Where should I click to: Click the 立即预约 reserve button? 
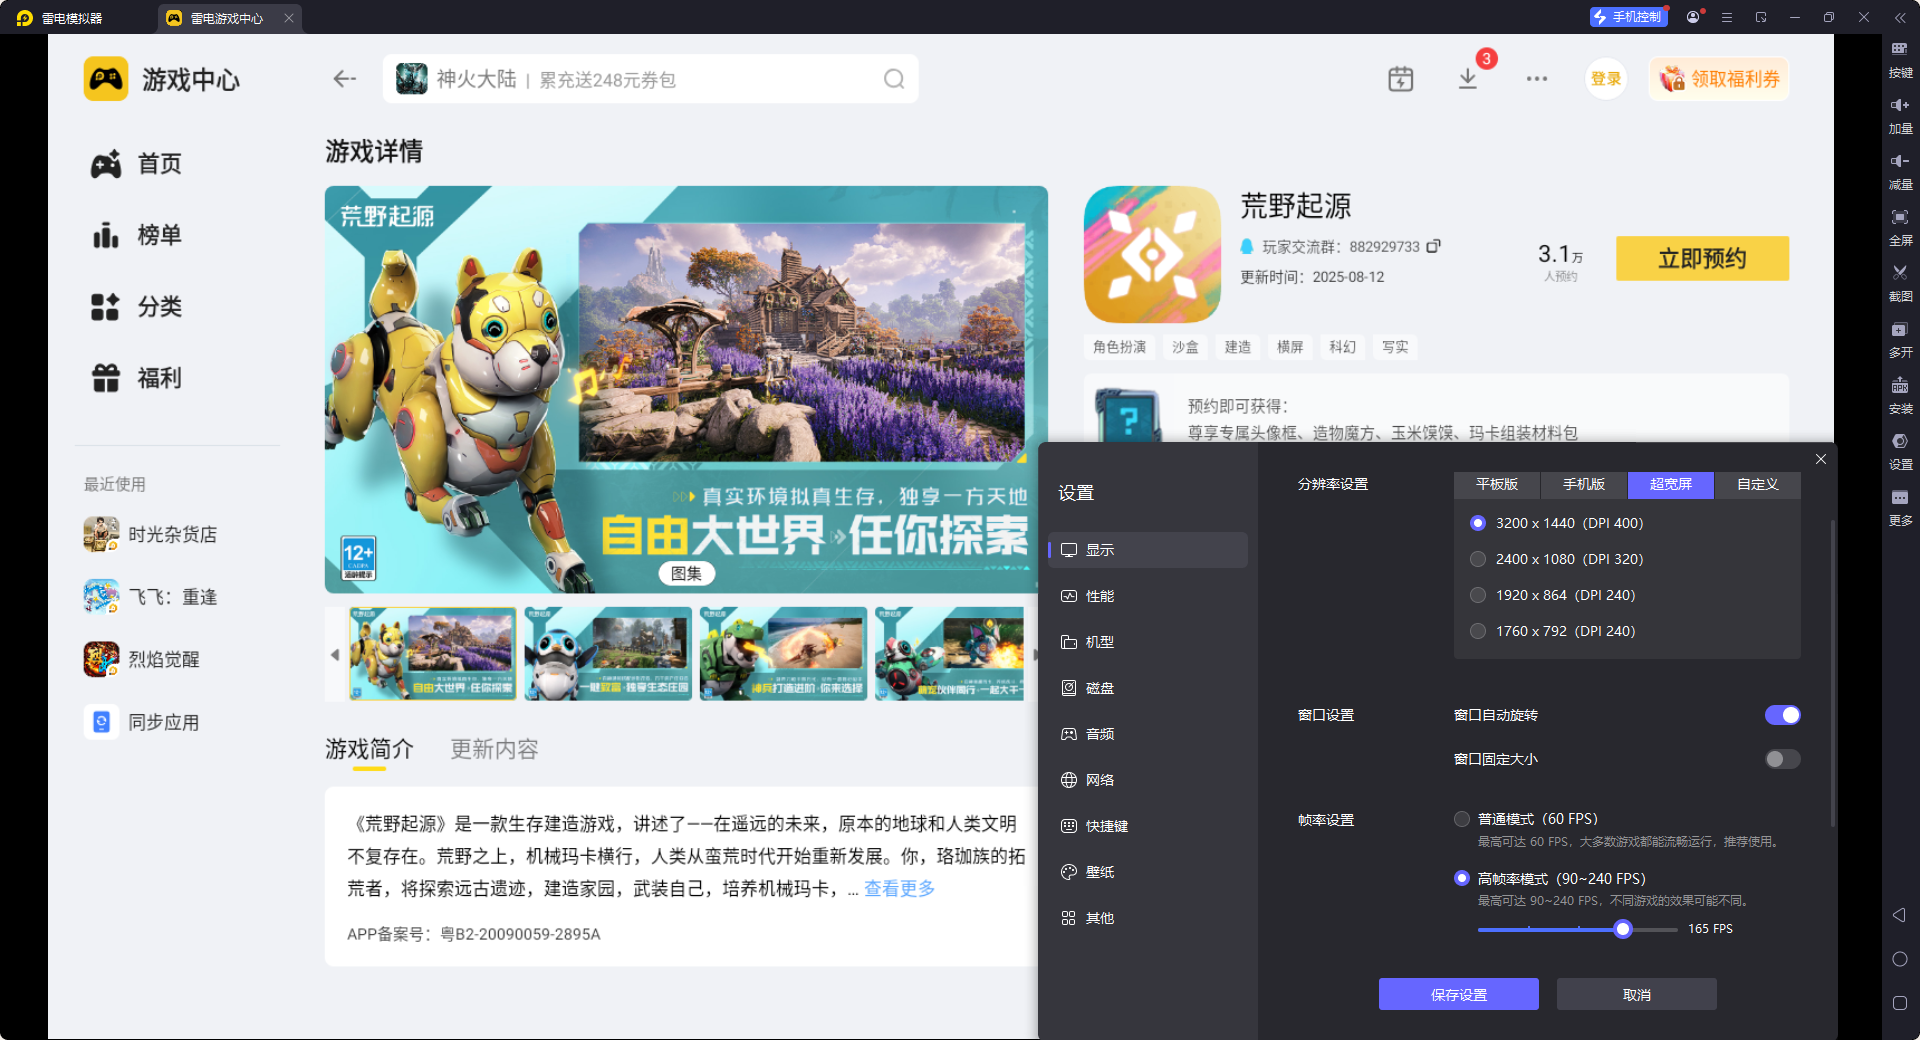coord(1702,258)
